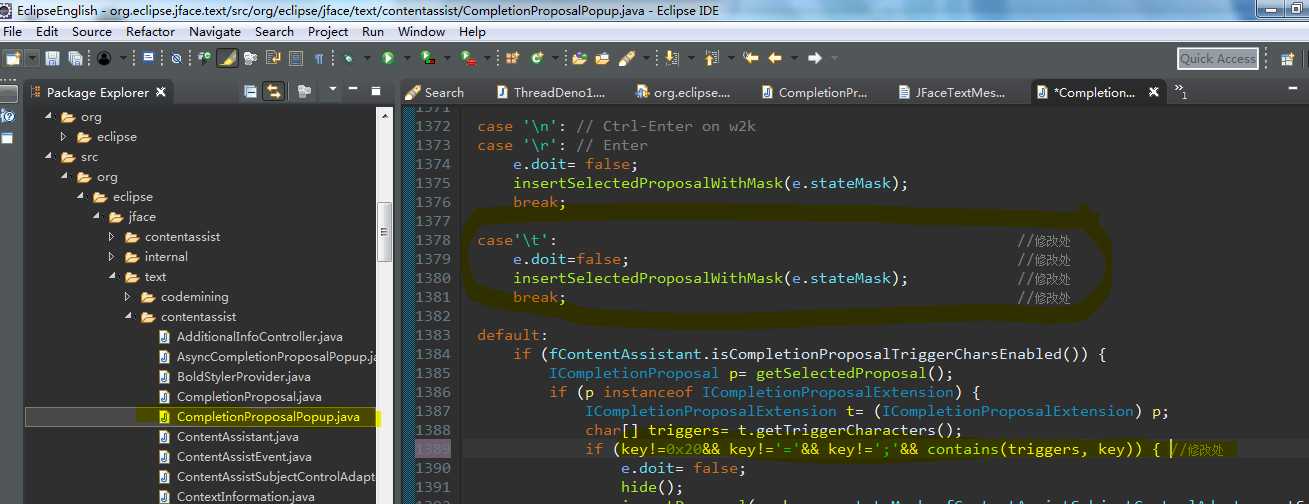Click the Quick Access search field
This screenshot has width=1309, height=504.
(x=1217, y=58)
